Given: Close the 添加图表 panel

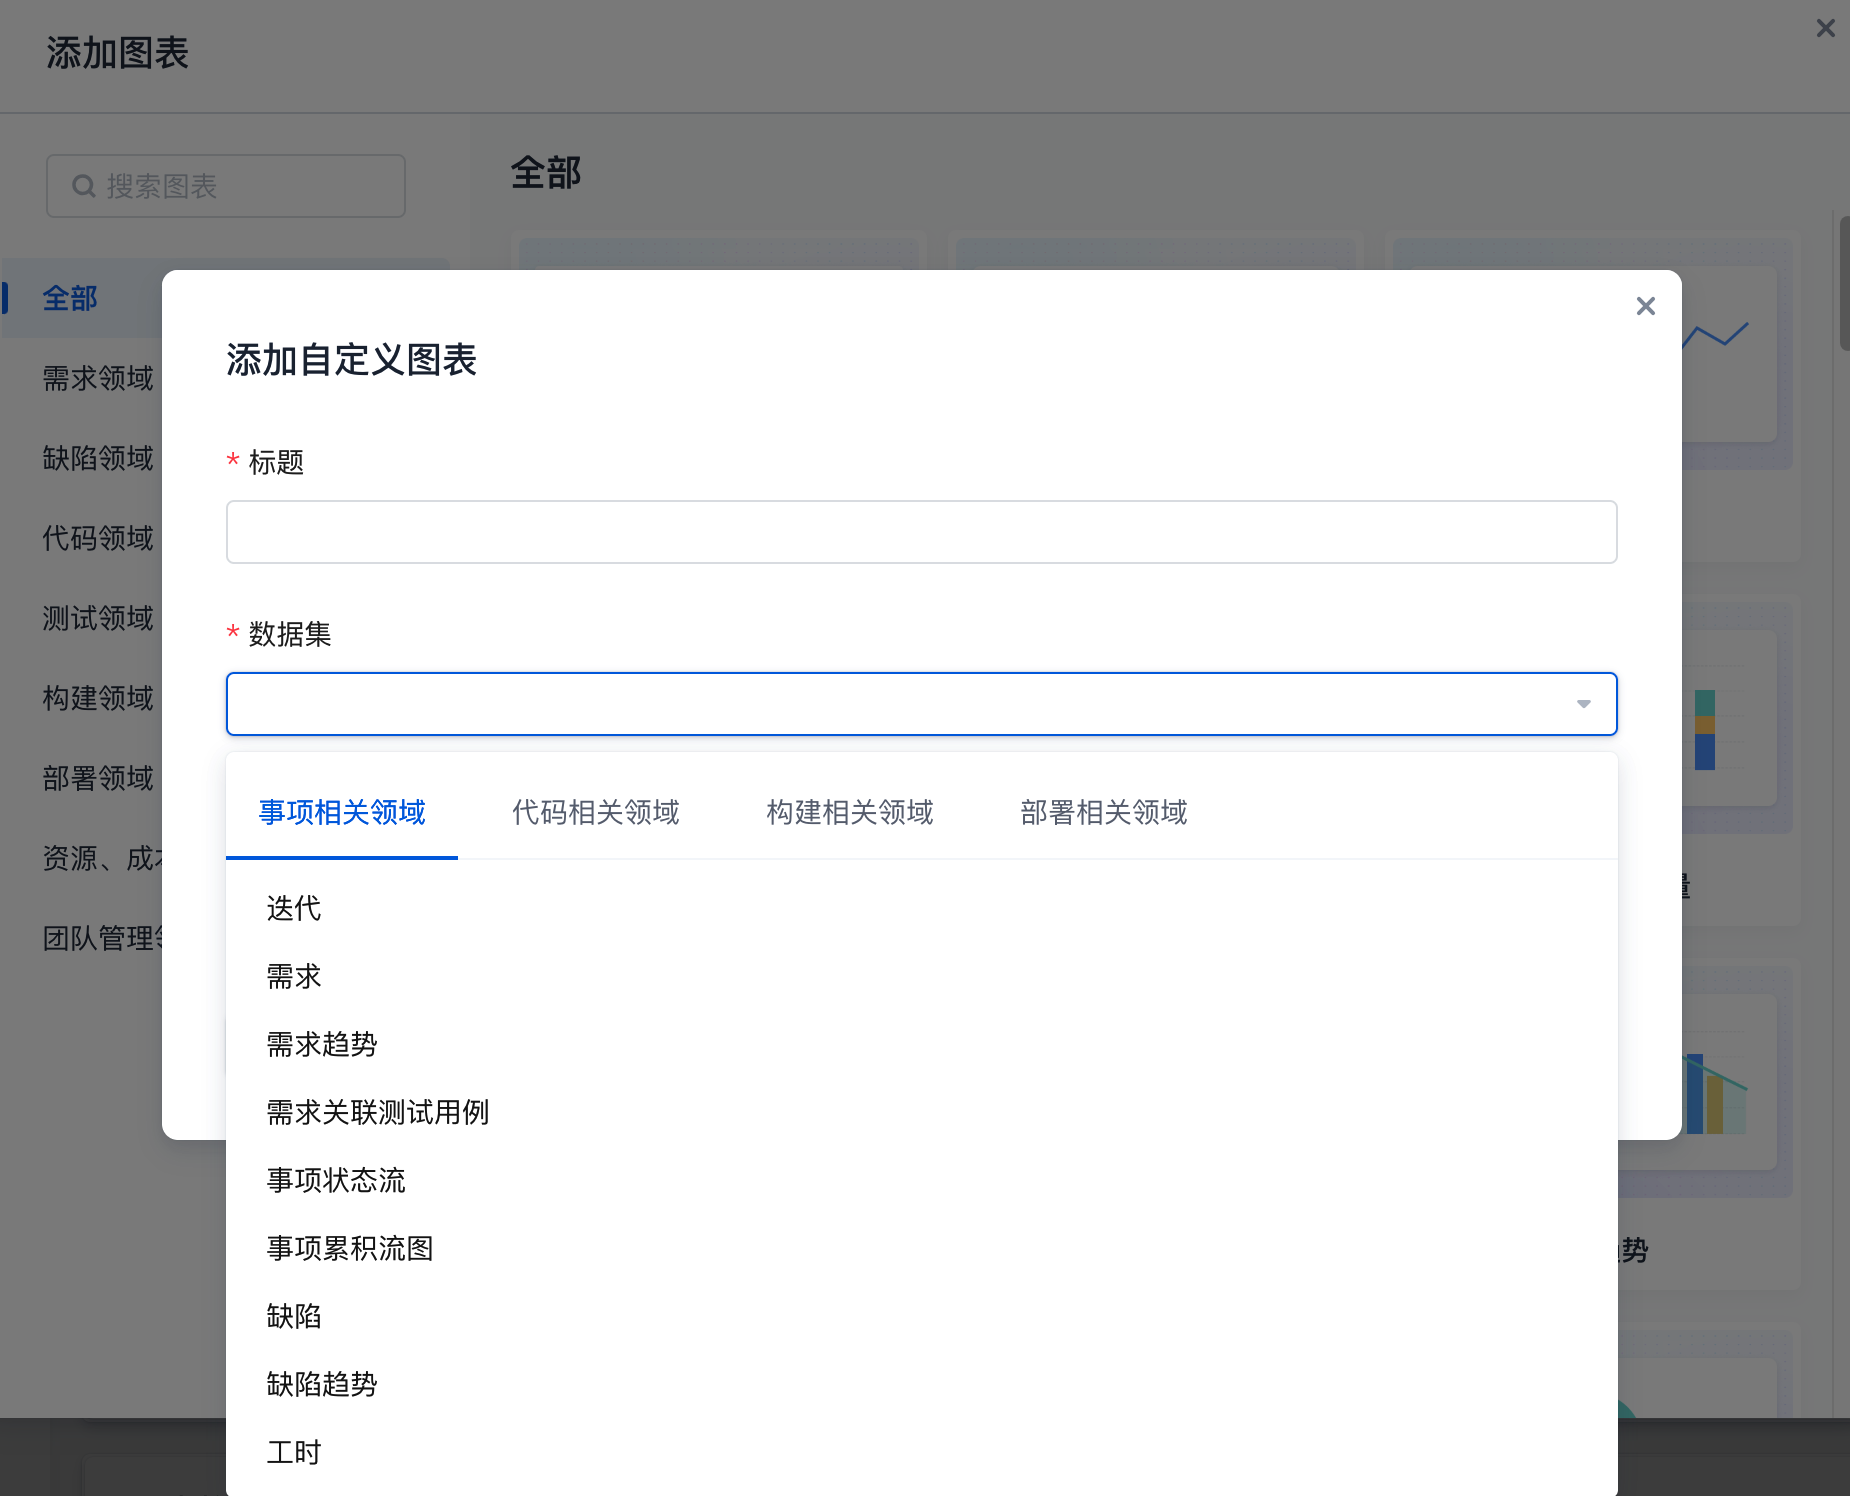Looking at the screenshot, I should point(1825,28).
